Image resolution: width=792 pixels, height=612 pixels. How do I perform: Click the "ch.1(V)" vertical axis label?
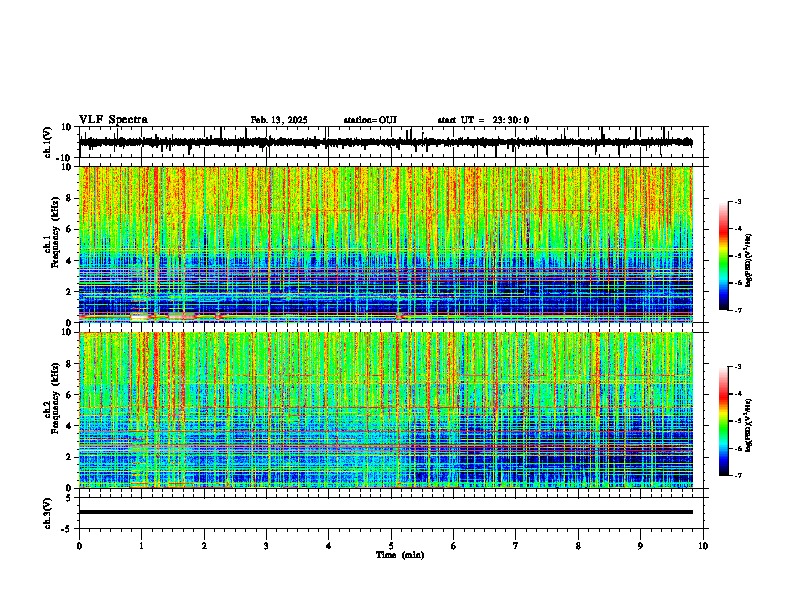point(48,142)
